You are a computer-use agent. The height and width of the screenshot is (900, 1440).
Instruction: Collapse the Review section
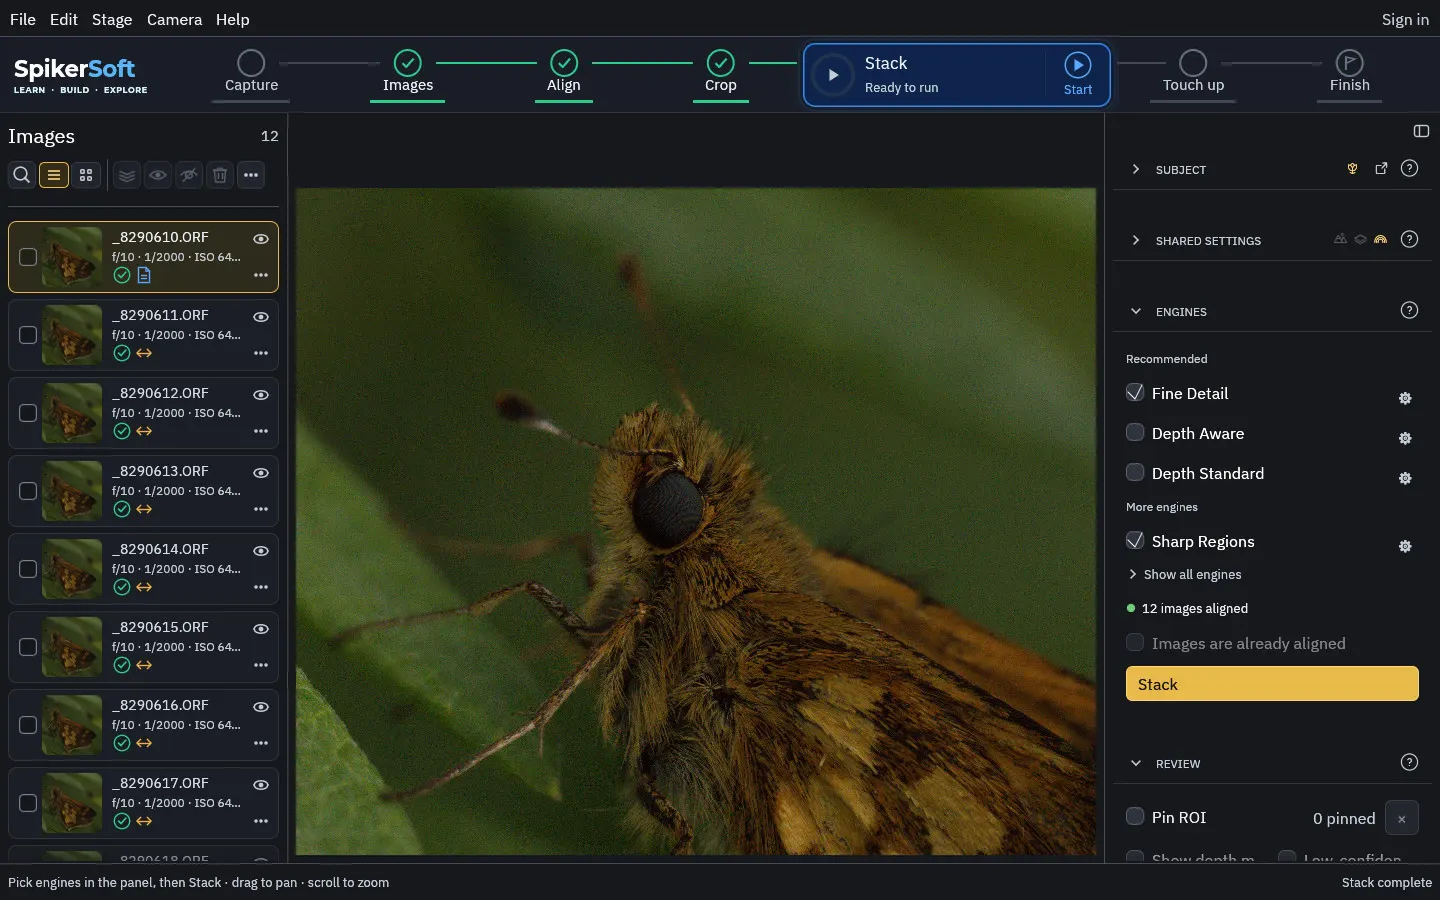point(1136,763)
